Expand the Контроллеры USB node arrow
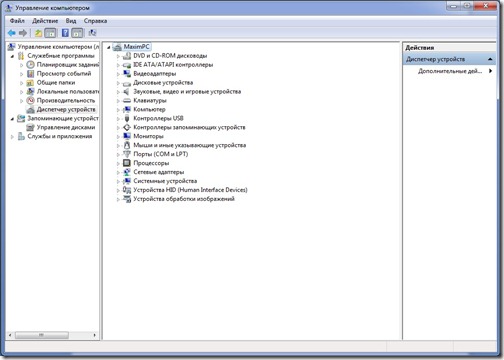 118,119
